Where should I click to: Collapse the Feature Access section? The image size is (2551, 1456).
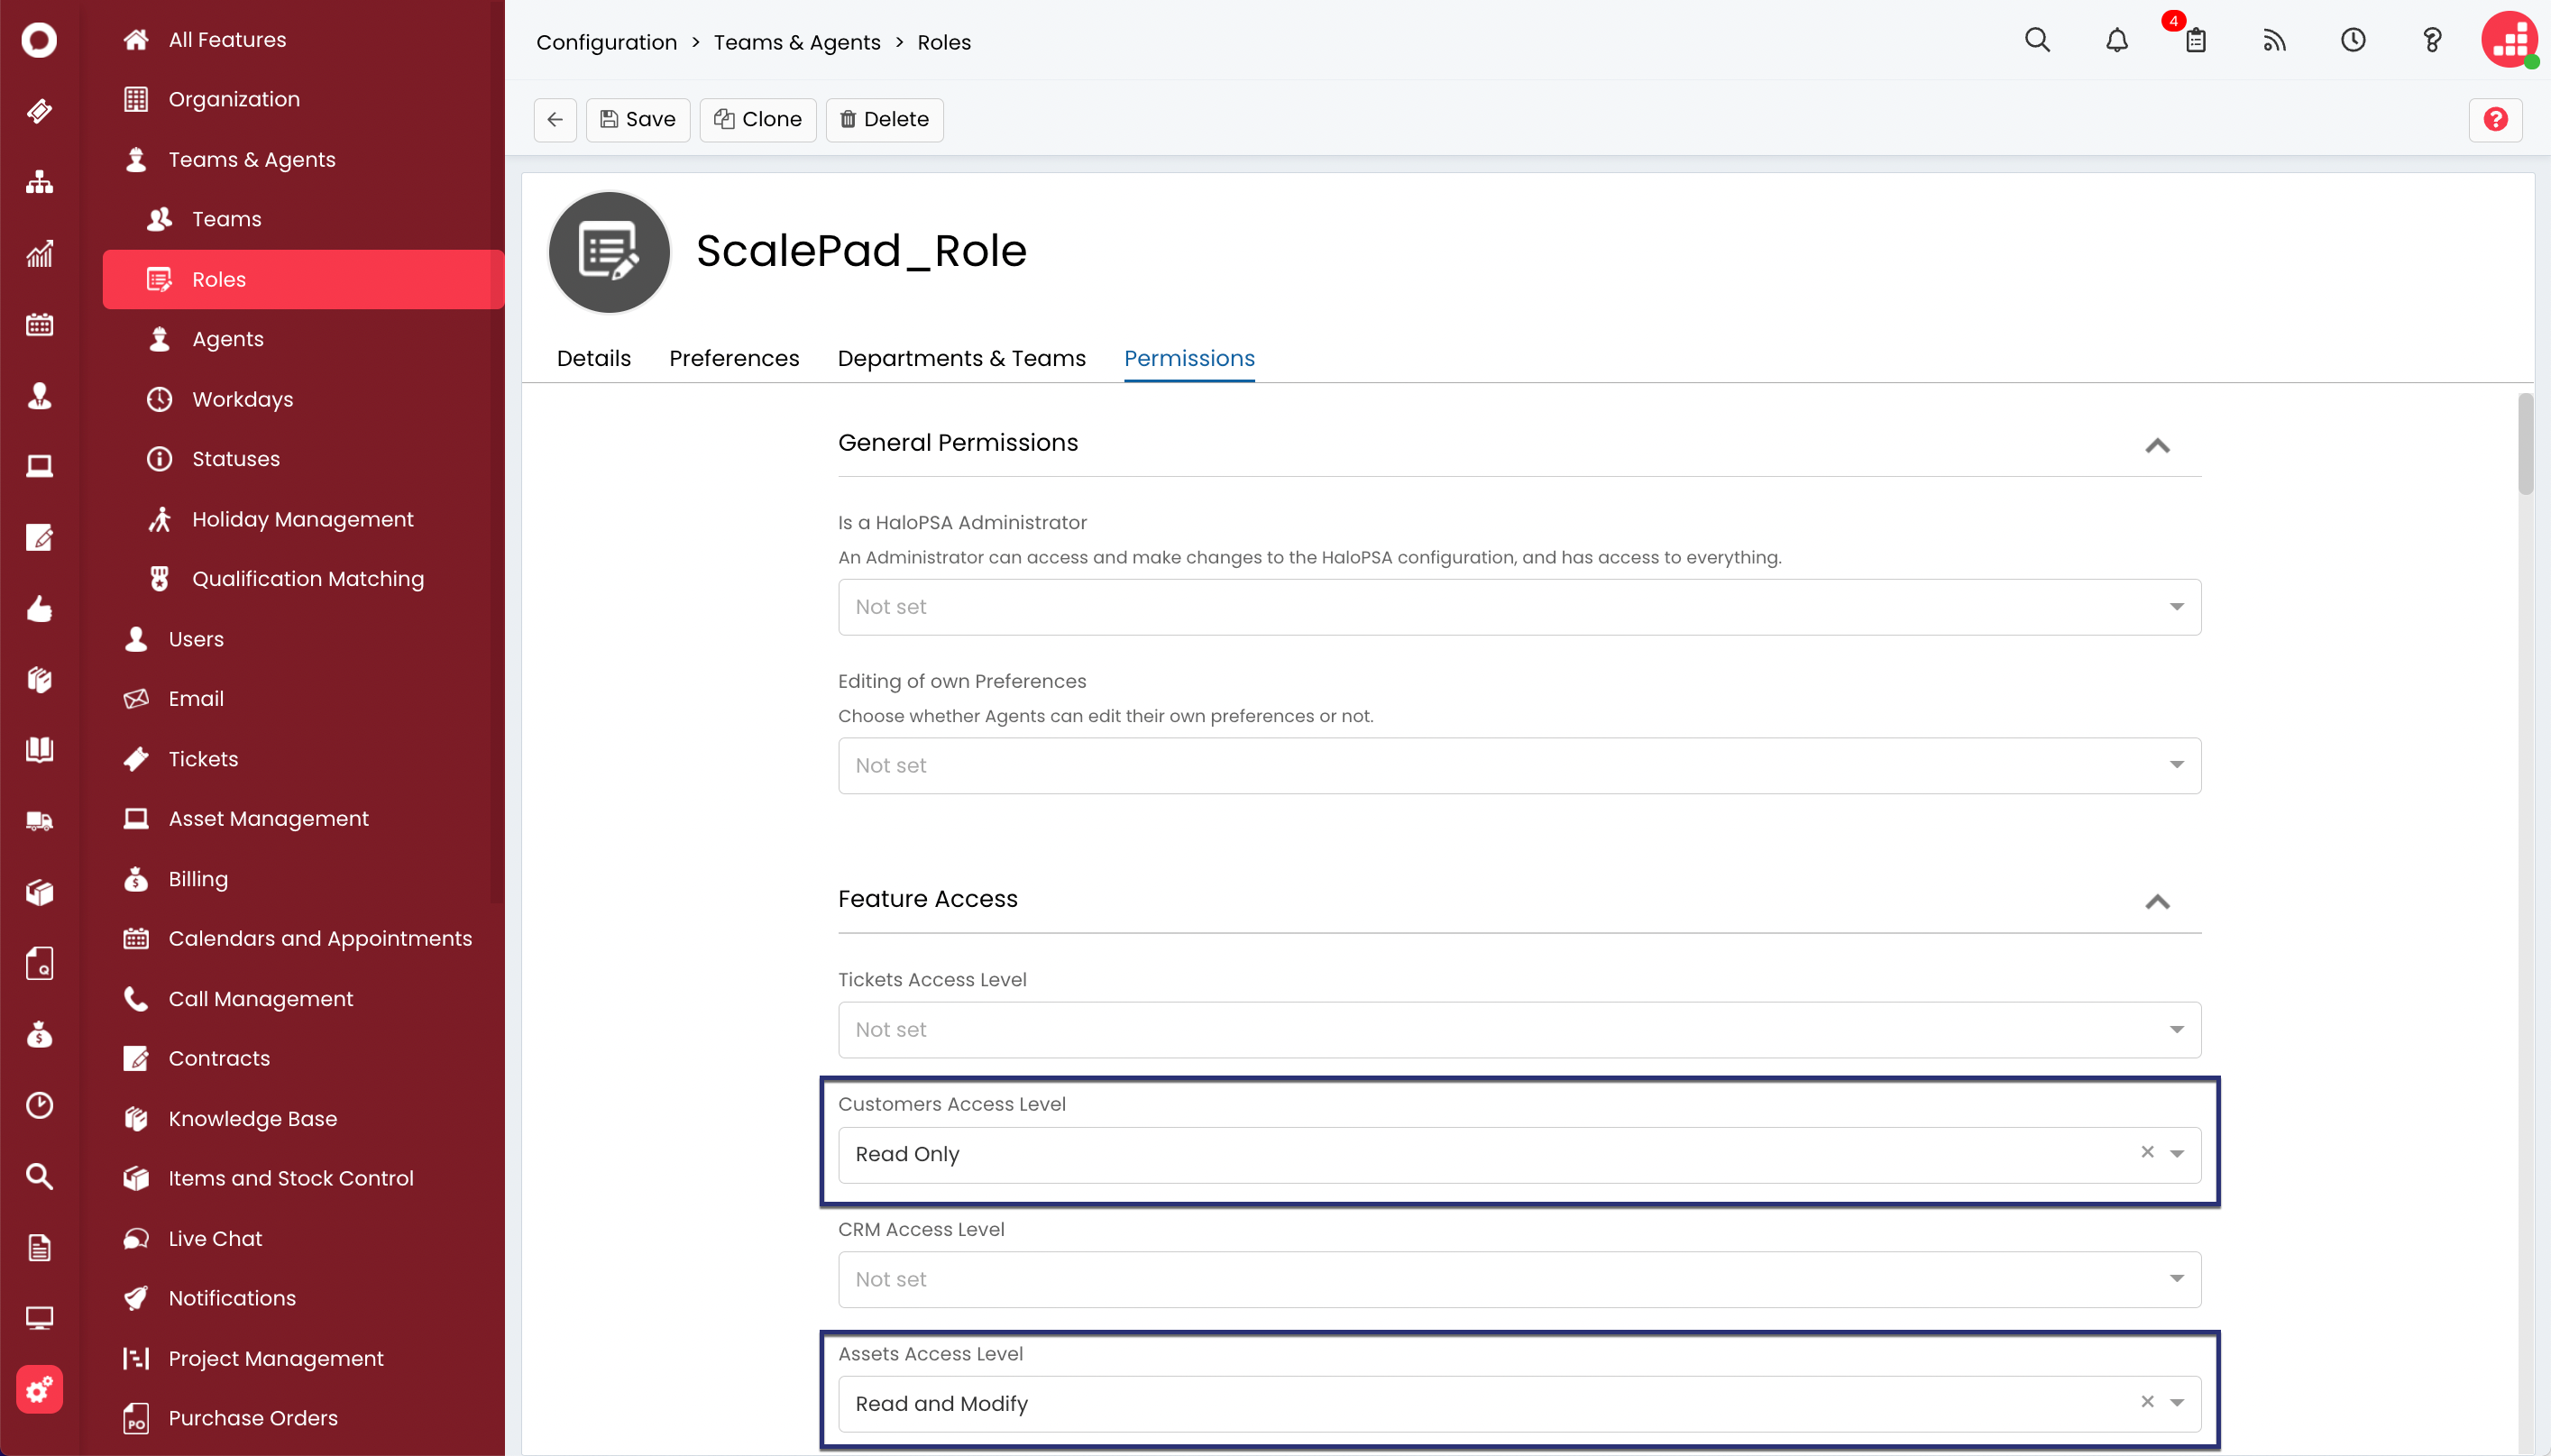coord(2157,901)
